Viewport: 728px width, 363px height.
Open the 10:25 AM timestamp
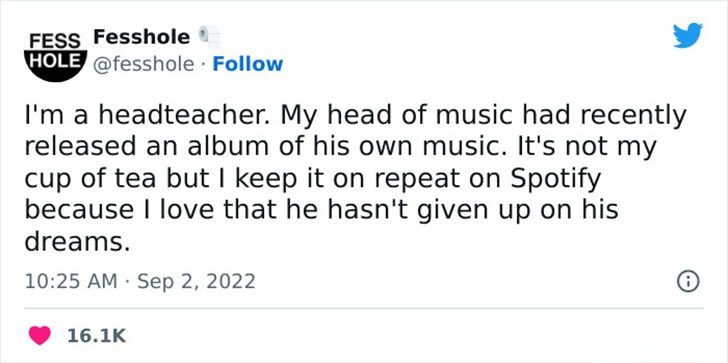[x=71, y=281]
